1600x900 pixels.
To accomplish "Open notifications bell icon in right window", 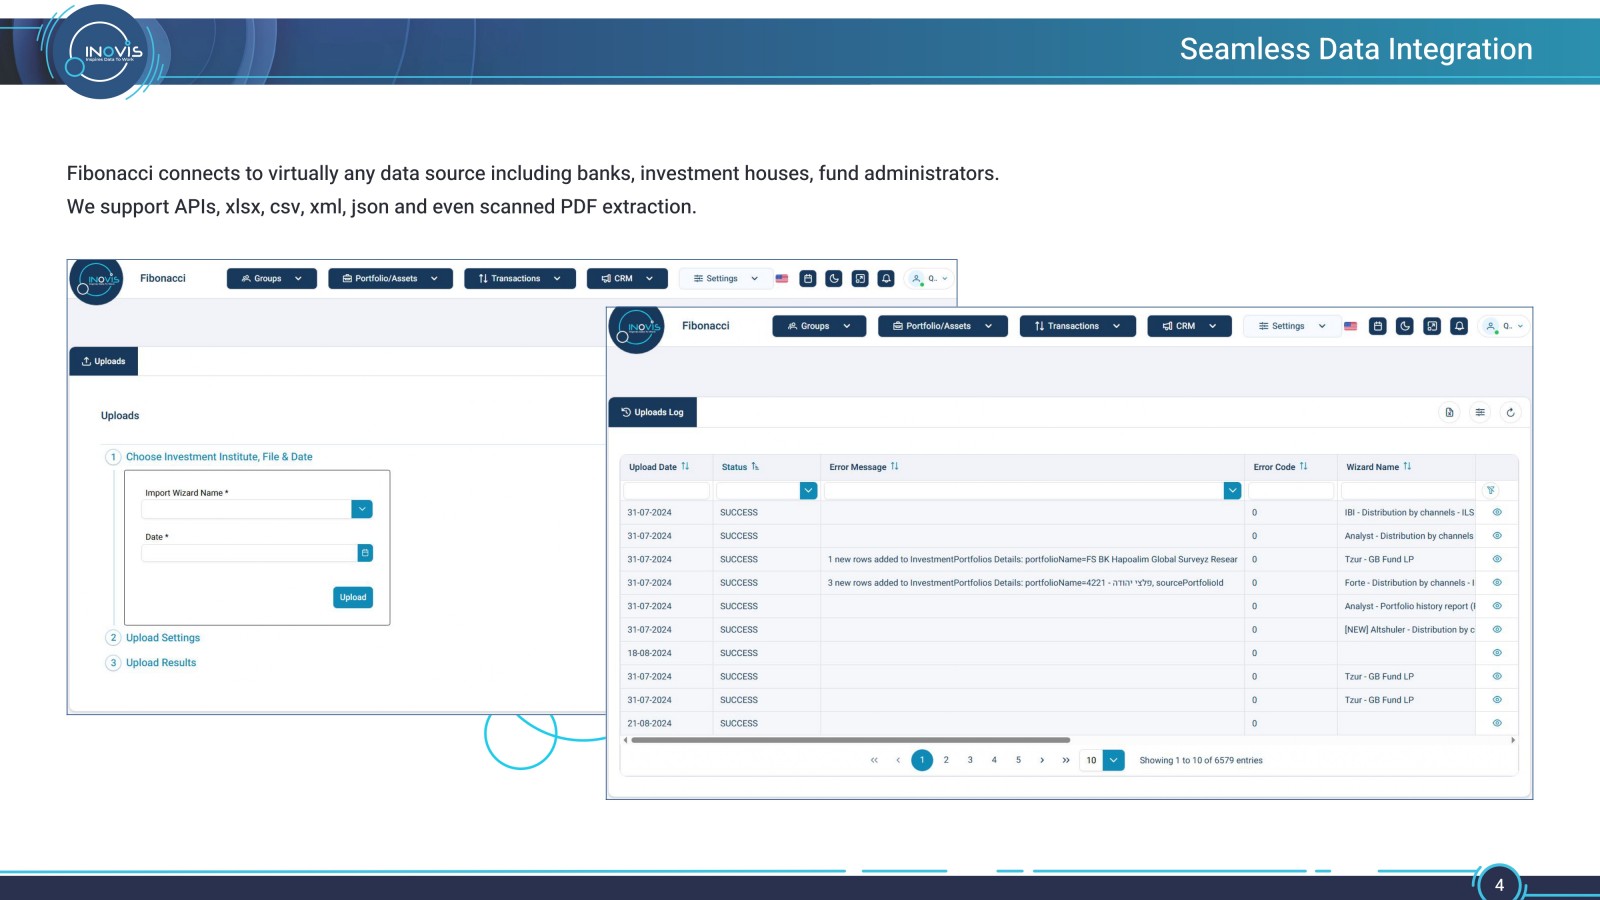I will pyautogui.click(x=1459, y=326).
